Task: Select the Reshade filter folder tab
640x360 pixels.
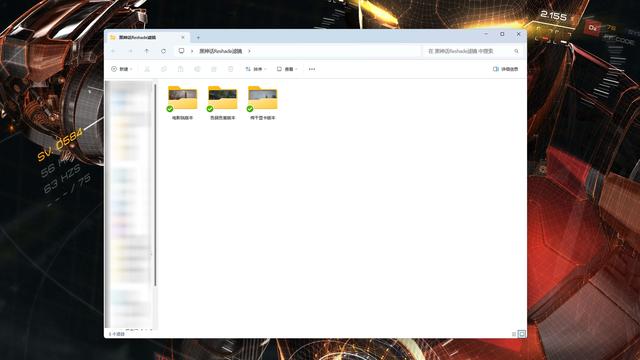Action: tap(142, 37)
